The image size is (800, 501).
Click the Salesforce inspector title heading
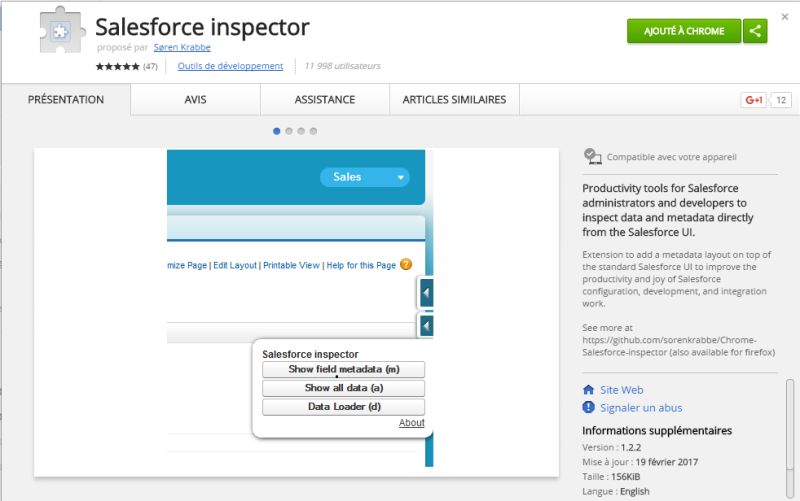point(202,27)
